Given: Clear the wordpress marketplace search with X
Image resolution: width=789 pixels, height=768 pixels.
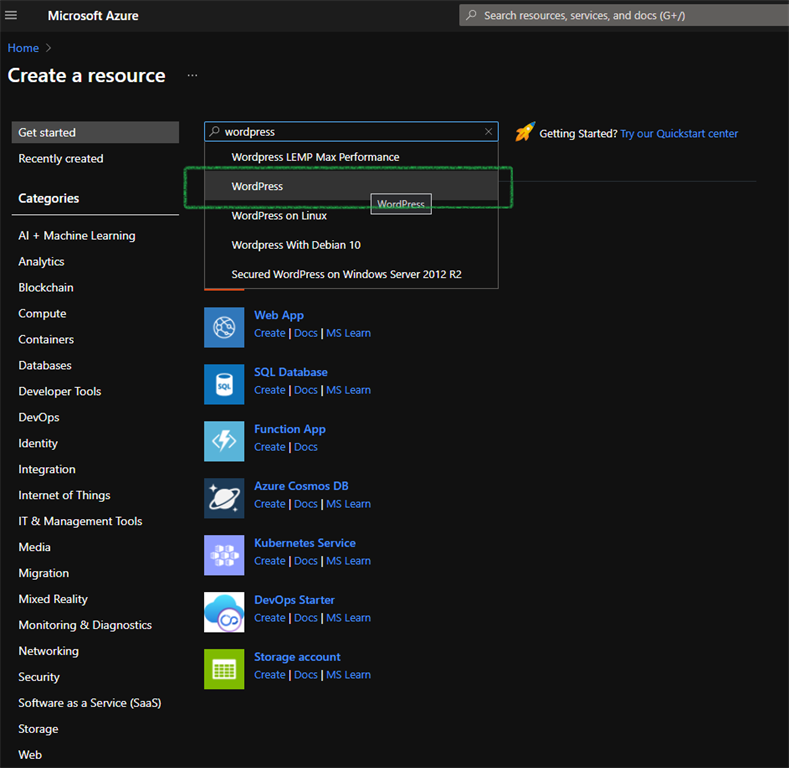Looking at the screenshot, I should (x=488, y=131).
